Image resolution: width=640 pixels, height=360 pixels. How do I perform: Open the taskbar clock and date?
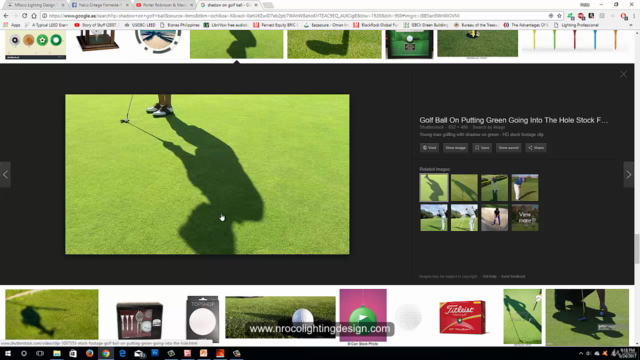click(629, 353)
